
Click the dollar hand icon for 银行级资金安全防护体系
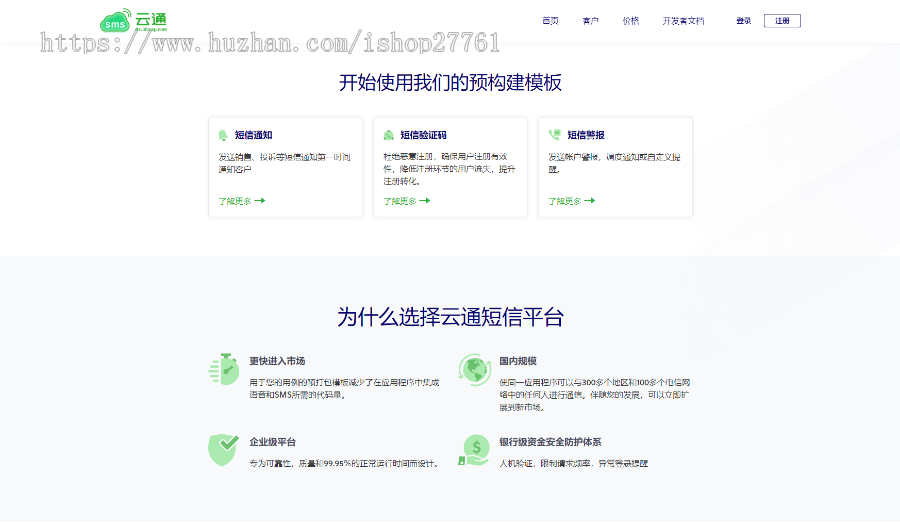click(474, 450)
